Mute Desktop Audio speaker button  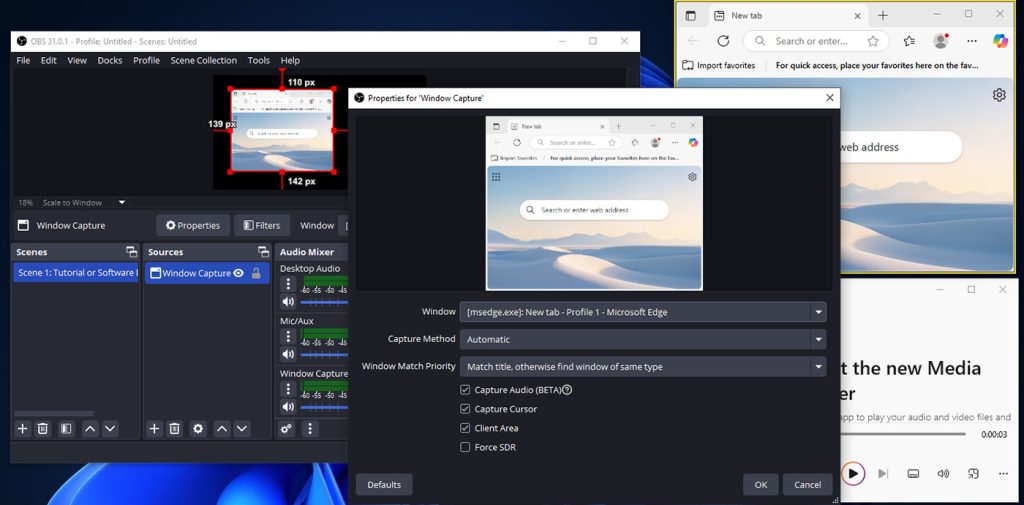point(288,302)
